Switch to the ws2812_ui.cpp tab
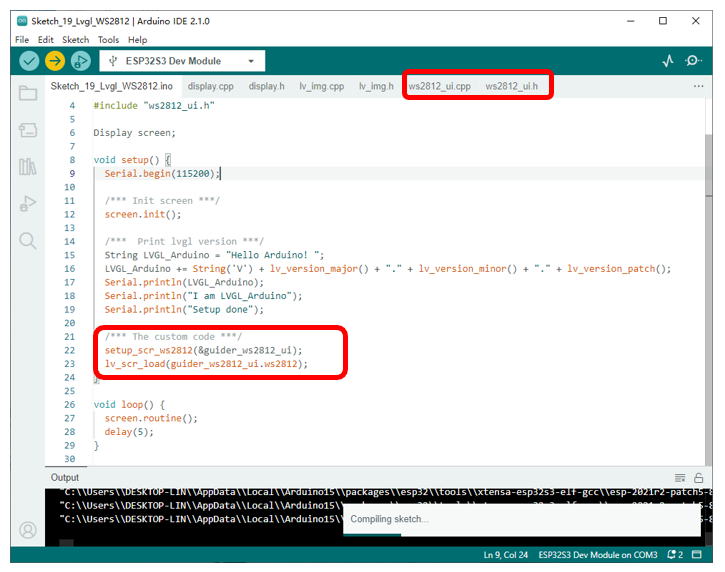Image resolution: width=725 pixels, height=572 pixels. pos(439,86)
